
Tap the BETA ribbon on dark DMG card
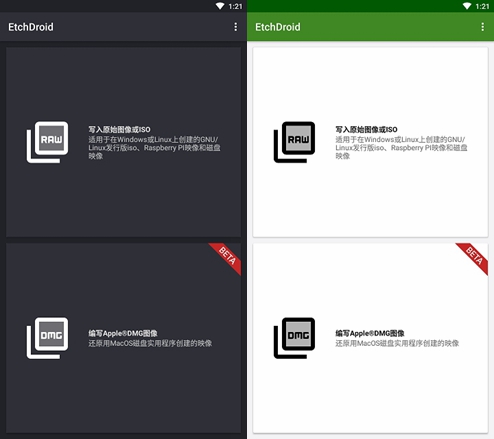227,256
